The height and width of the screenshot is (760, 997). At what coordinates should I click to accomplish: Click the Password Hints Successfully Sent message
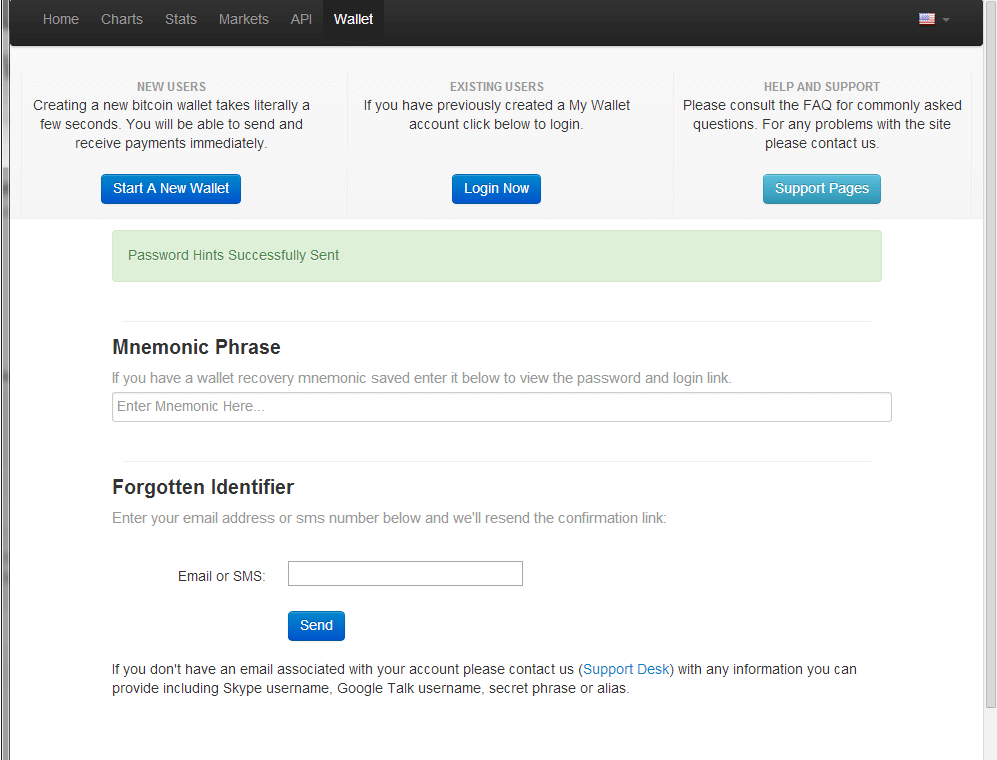pyautogui.click(x=497, y=256)
